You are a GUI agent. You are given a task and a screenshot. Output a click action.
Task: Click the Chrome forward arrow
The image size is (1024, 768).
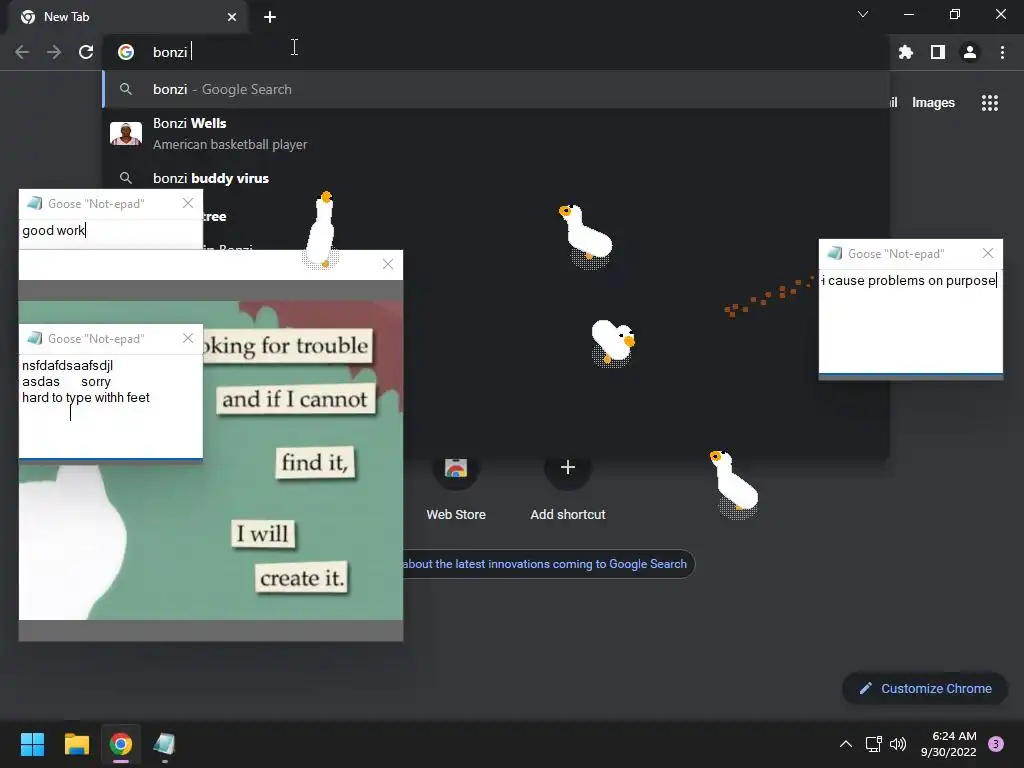tap(54, 52)
